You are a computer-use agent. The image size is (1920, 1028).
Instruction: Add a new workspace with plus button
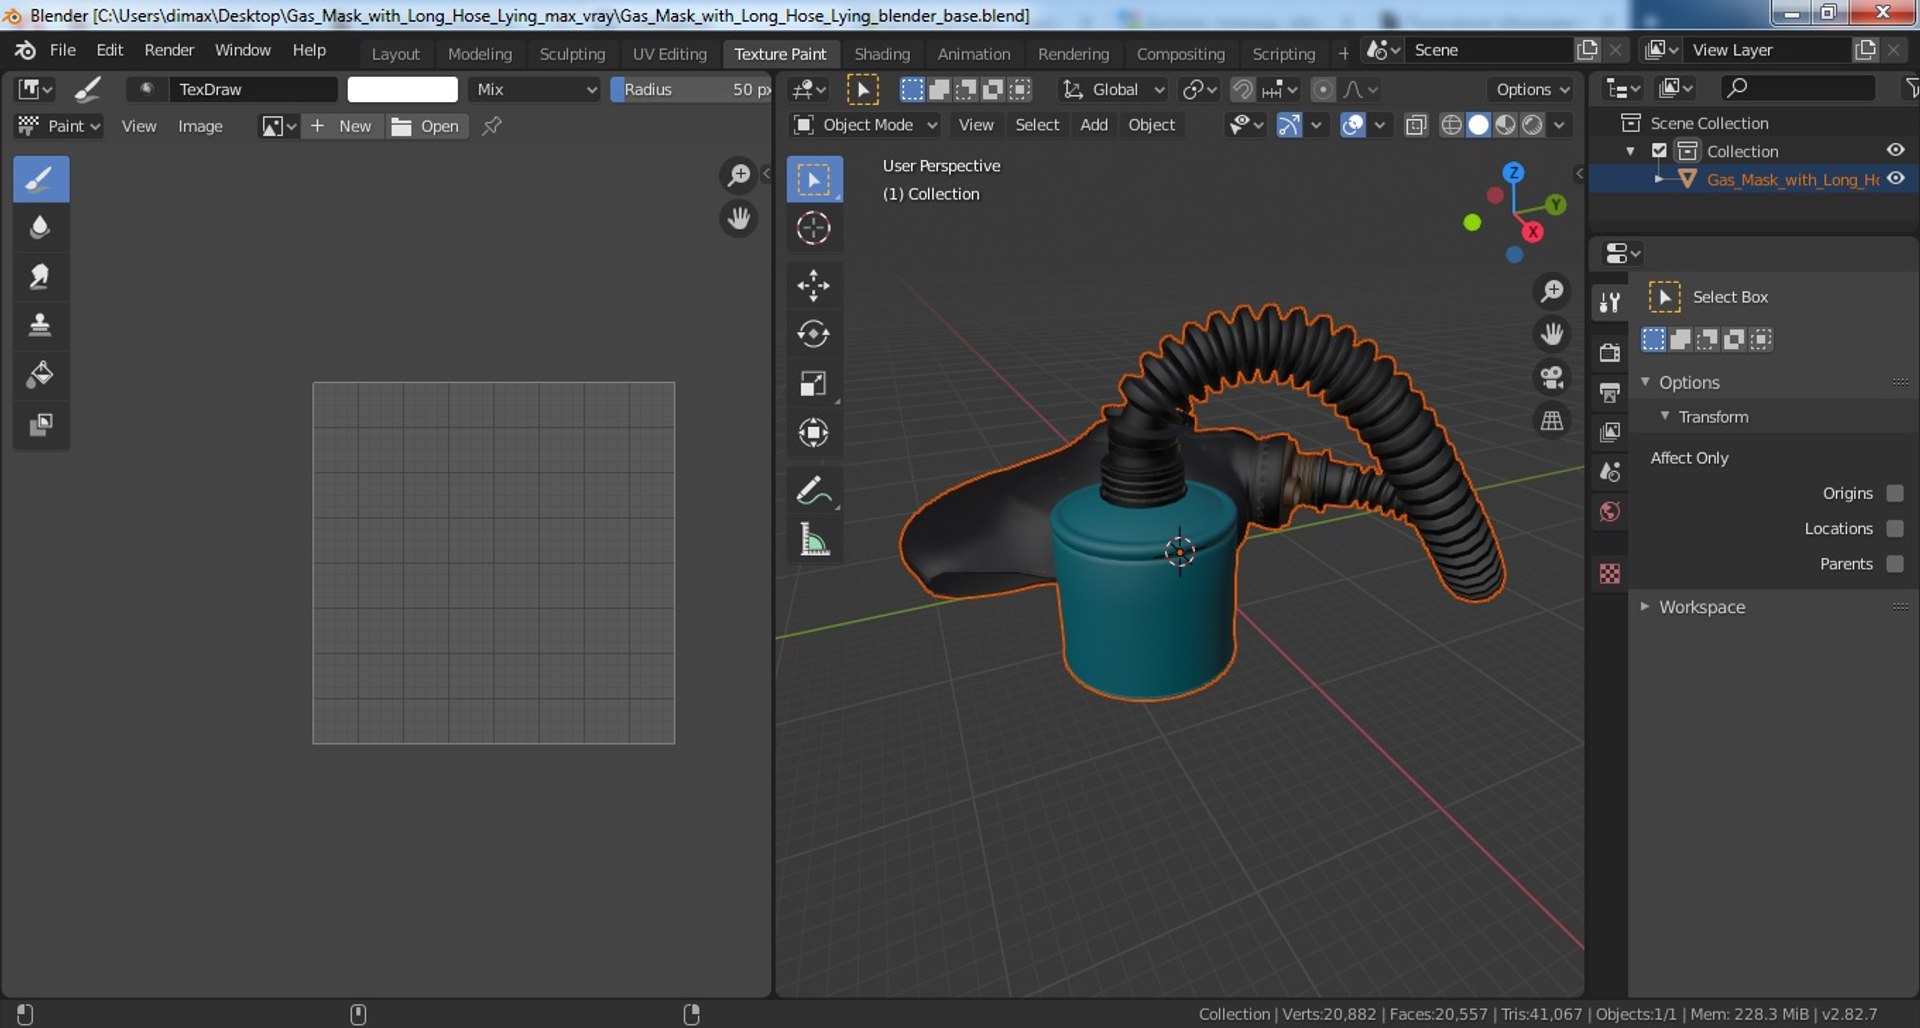pyautogui.click(x=1343, y=53)
